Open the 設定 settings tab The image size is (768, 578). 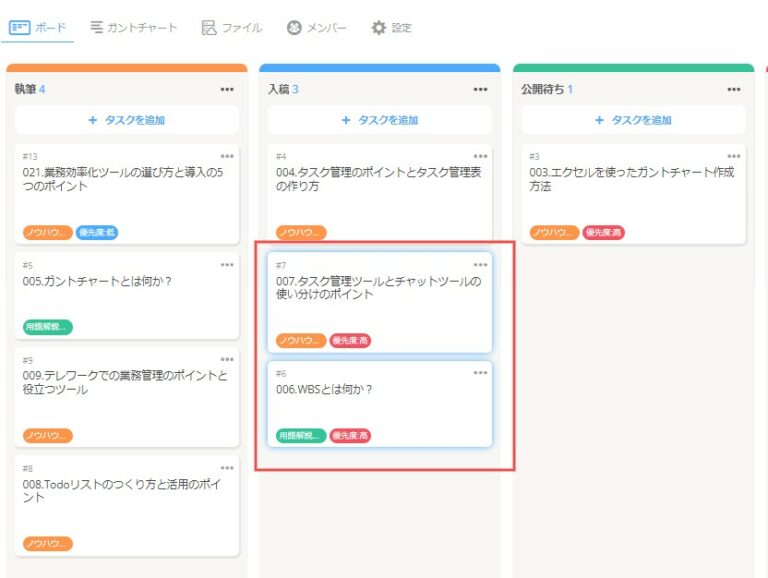pyautogui.click(x=391, y=28)
